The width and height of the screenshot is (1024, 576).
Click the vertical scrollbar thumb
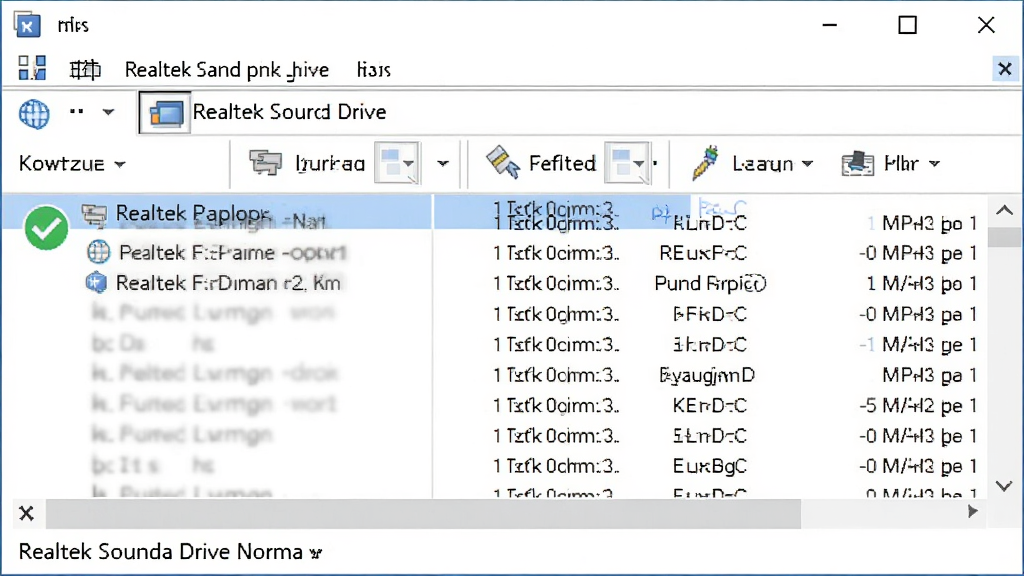[1004, 236]
